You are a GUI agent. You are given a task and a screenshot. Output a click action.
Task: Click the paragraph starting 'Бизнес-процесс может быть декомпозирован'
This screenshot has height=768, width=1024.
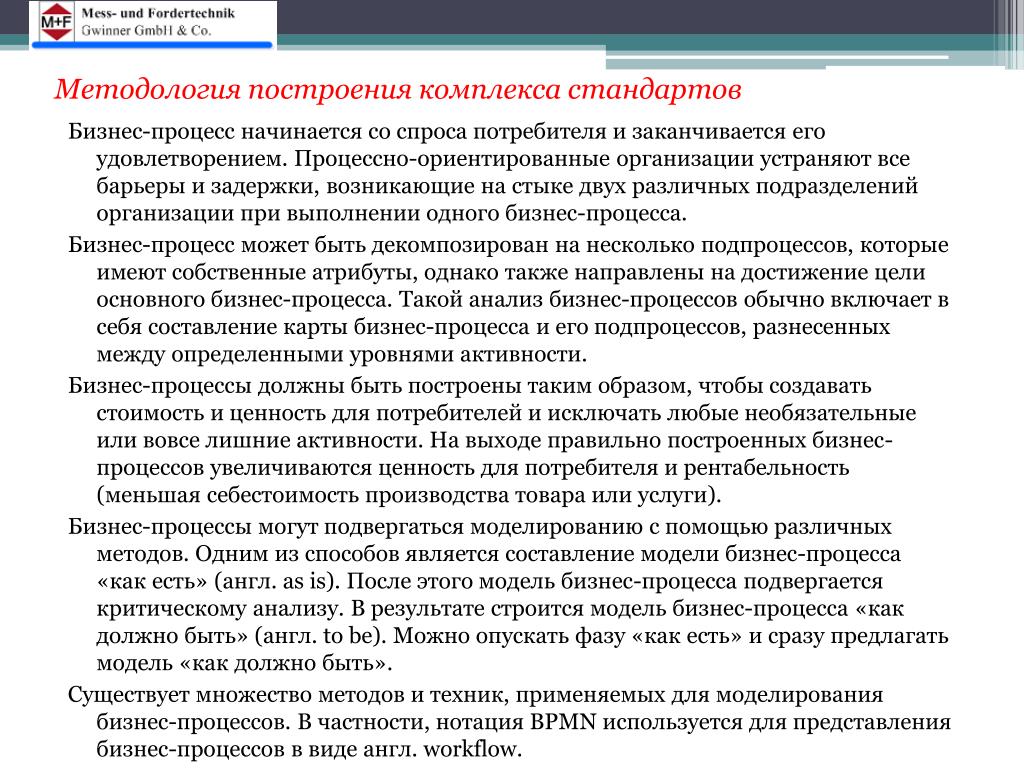(508, 299)
